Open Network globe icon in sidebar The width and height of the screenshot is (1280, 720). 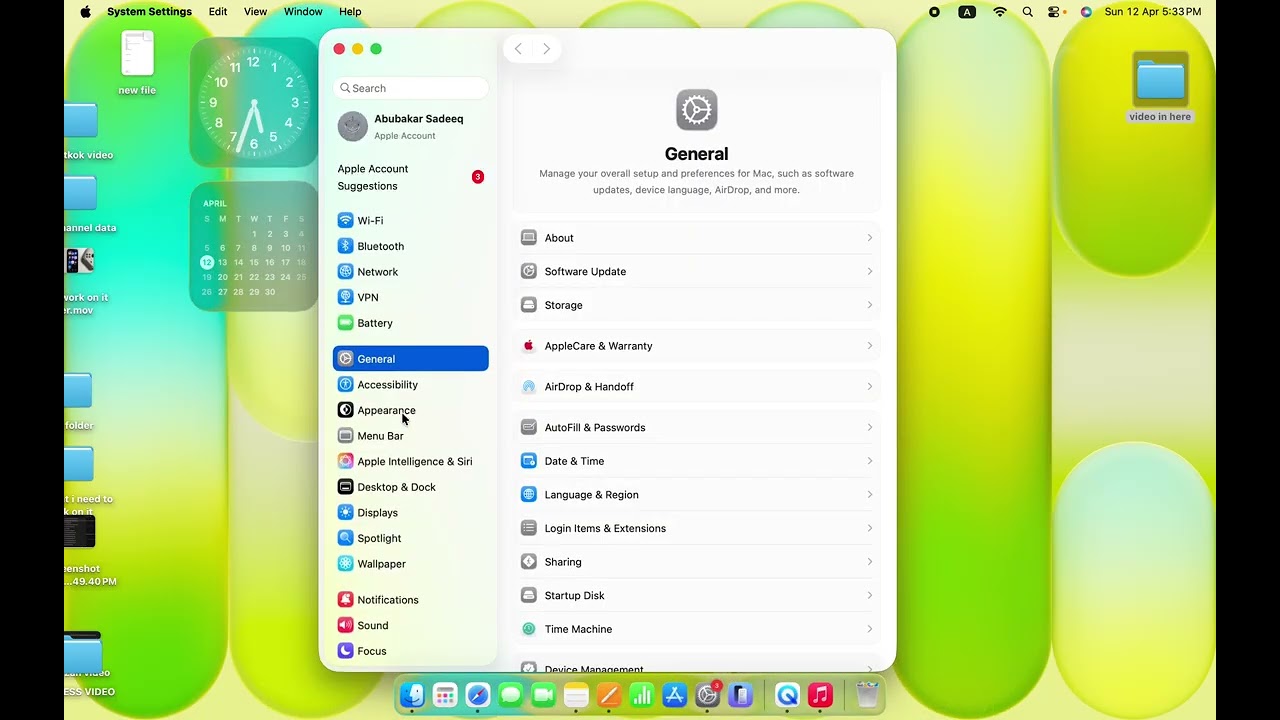[x=345, y=272]
